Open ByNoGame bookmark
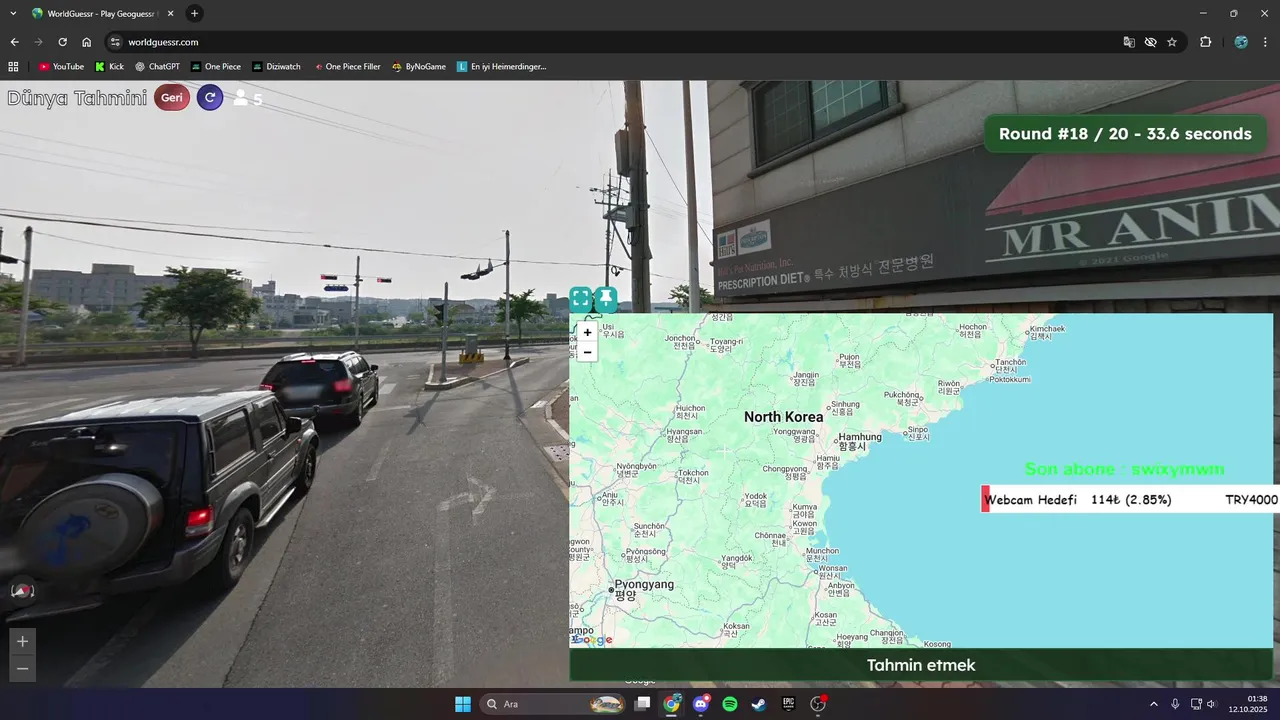Viewport: 1280px width, 720px height. 419,67
